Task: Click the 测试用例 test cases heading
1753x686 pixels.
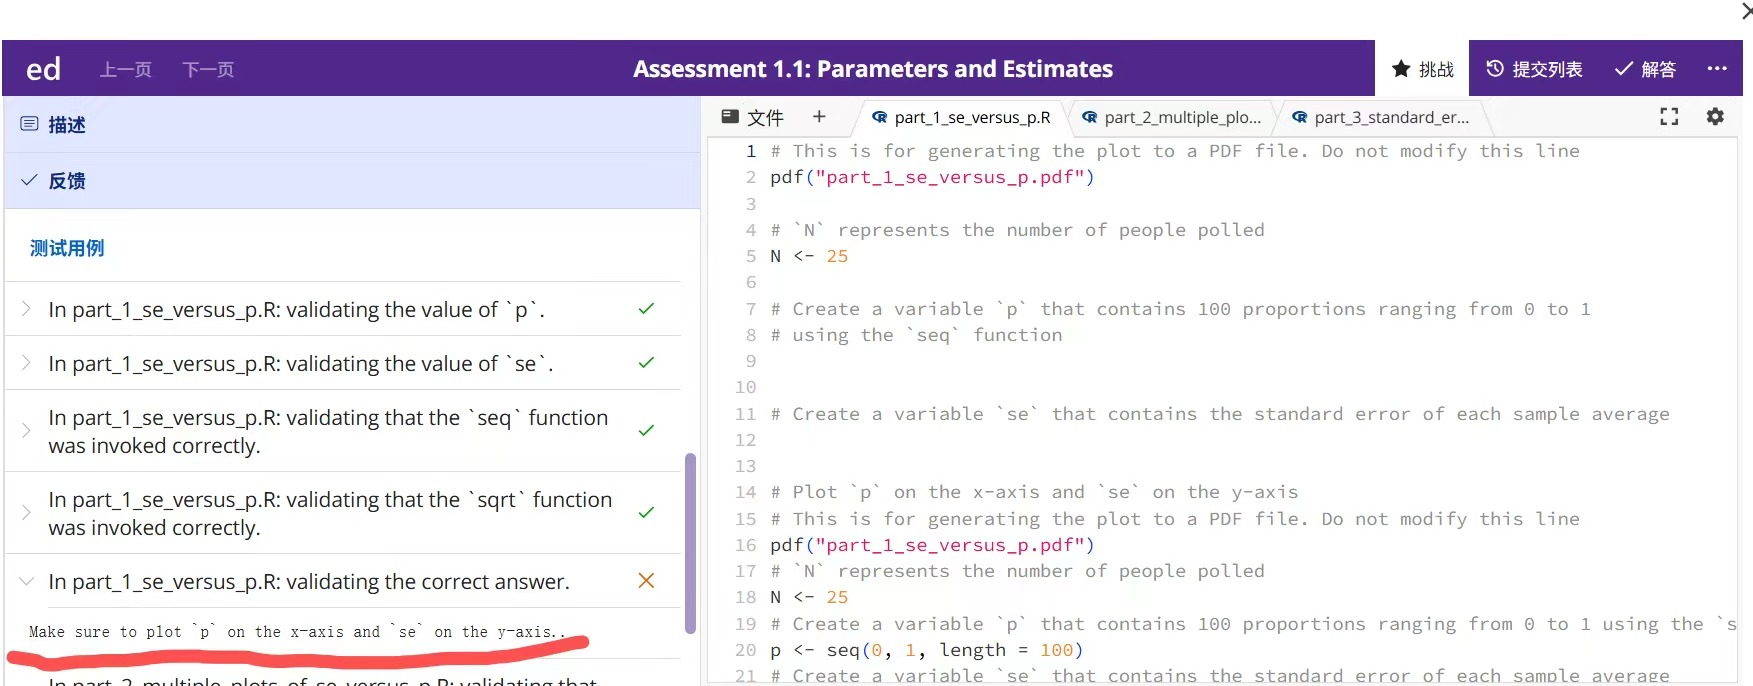Action: pos(67,248)
